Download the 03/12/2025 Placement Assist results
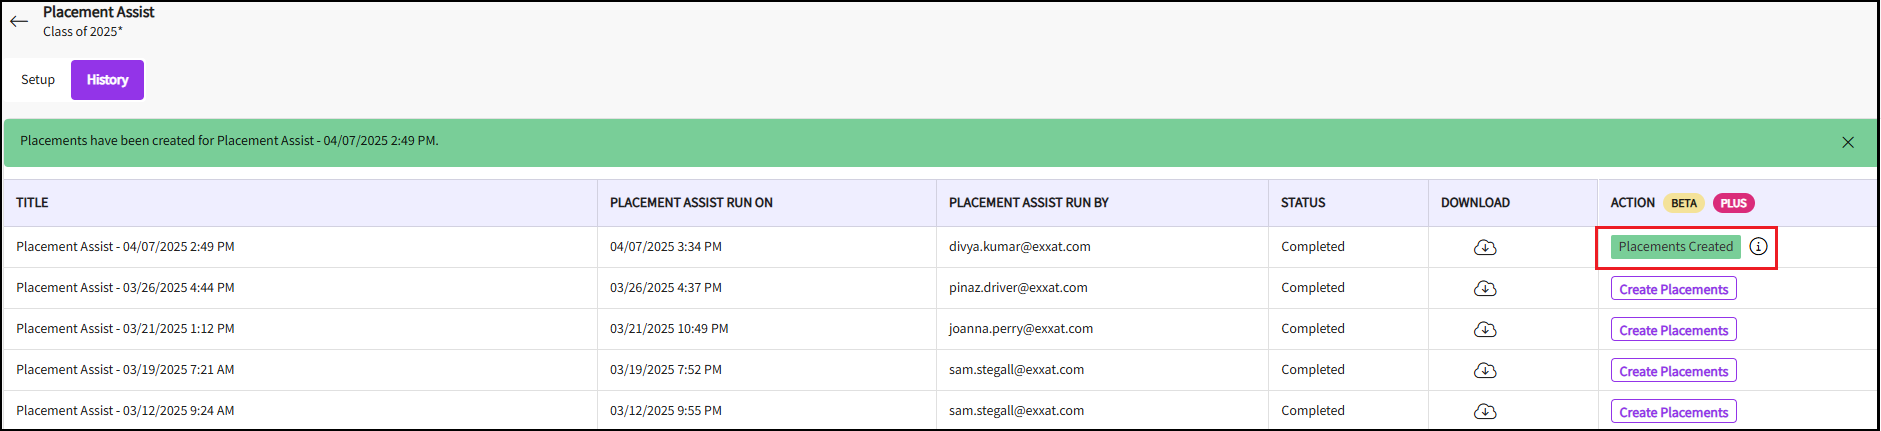Viewport: 1881px width, 431px height. (x=1485, y=411)
